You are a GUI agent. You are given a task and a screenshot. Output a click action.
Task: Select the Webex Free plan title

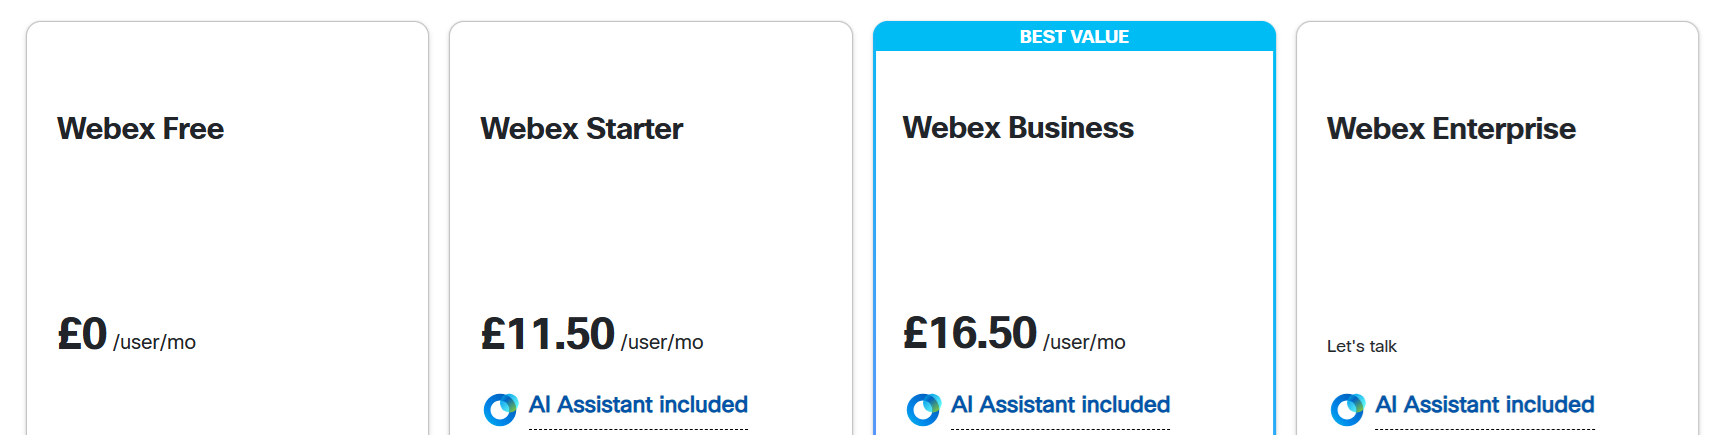click(140, 129)
